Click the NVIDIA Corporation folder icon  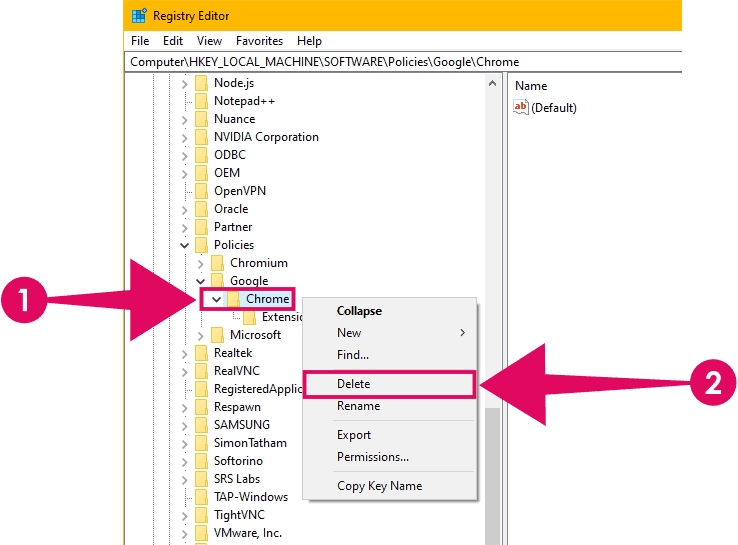201,137
